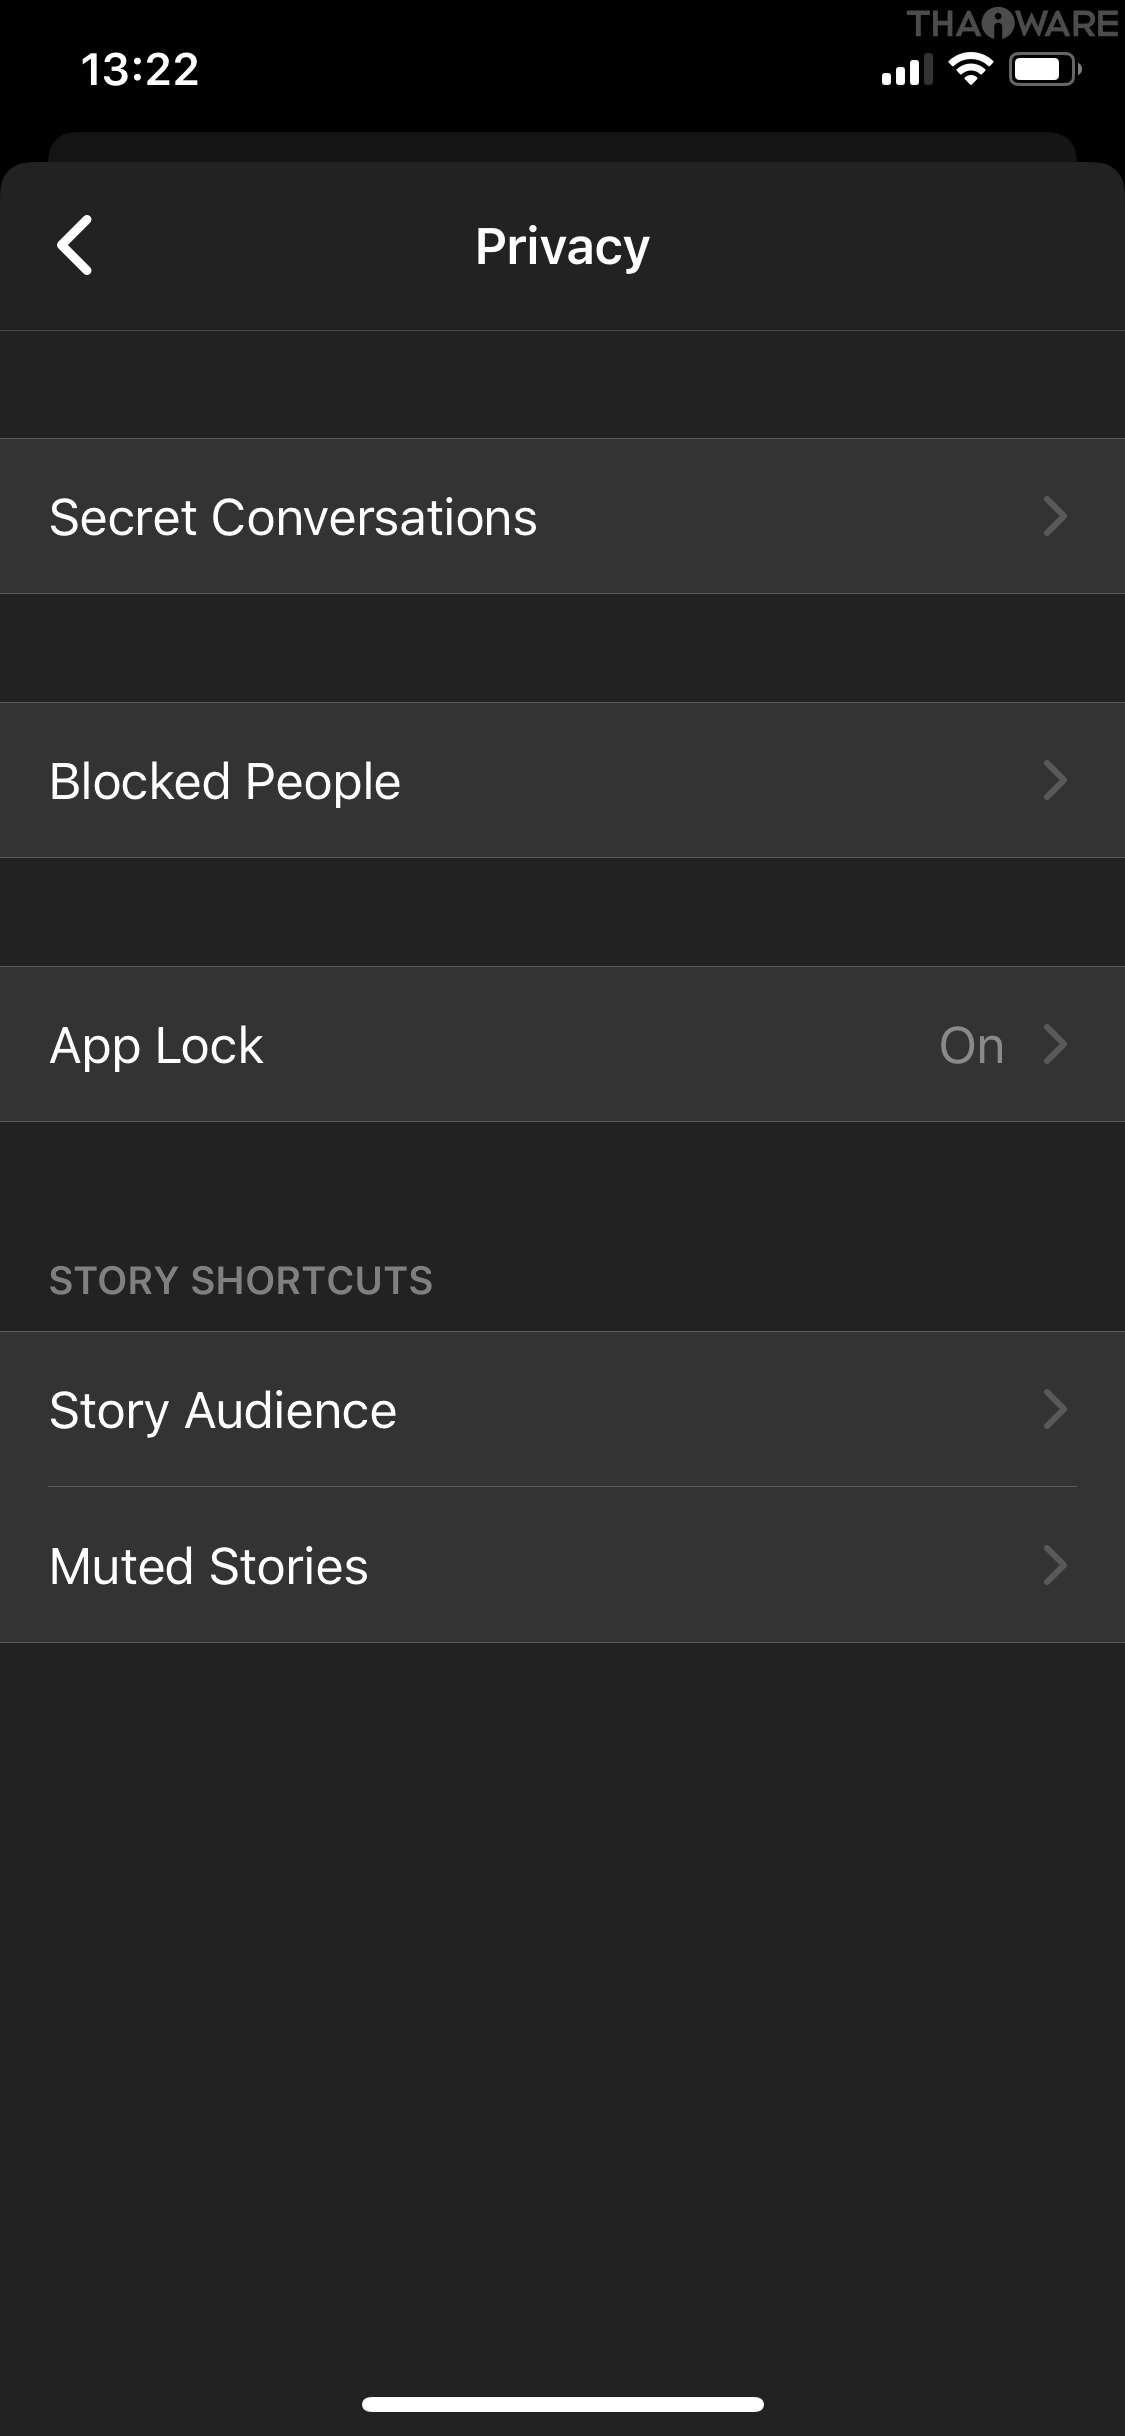Tap the home indicator bar
The height and width of the screenshot is (2436, 1125).
(562, 2404)
